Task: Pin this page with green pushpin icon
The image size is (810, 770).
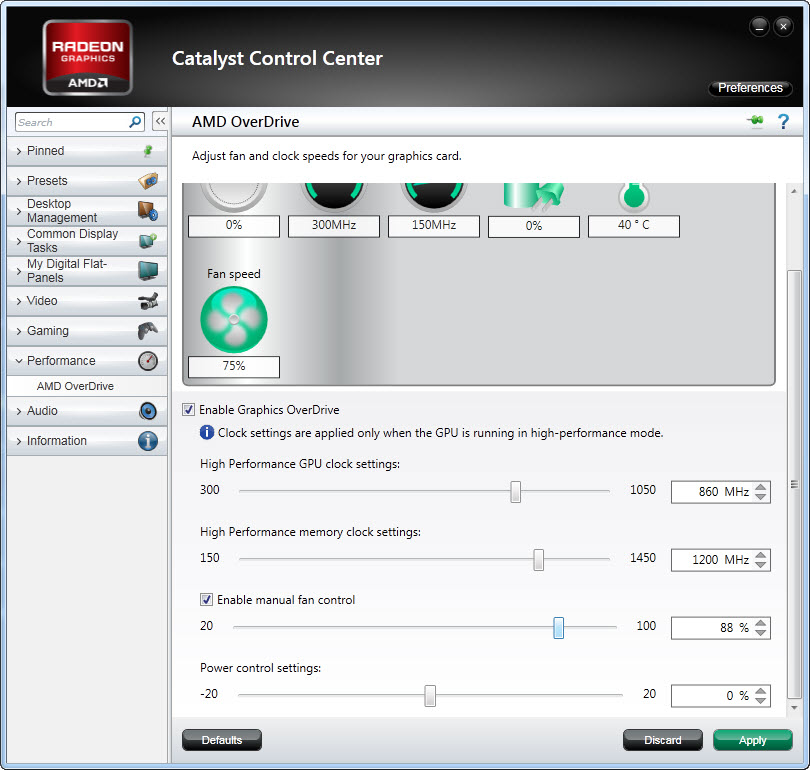Action: coord(755,121)
